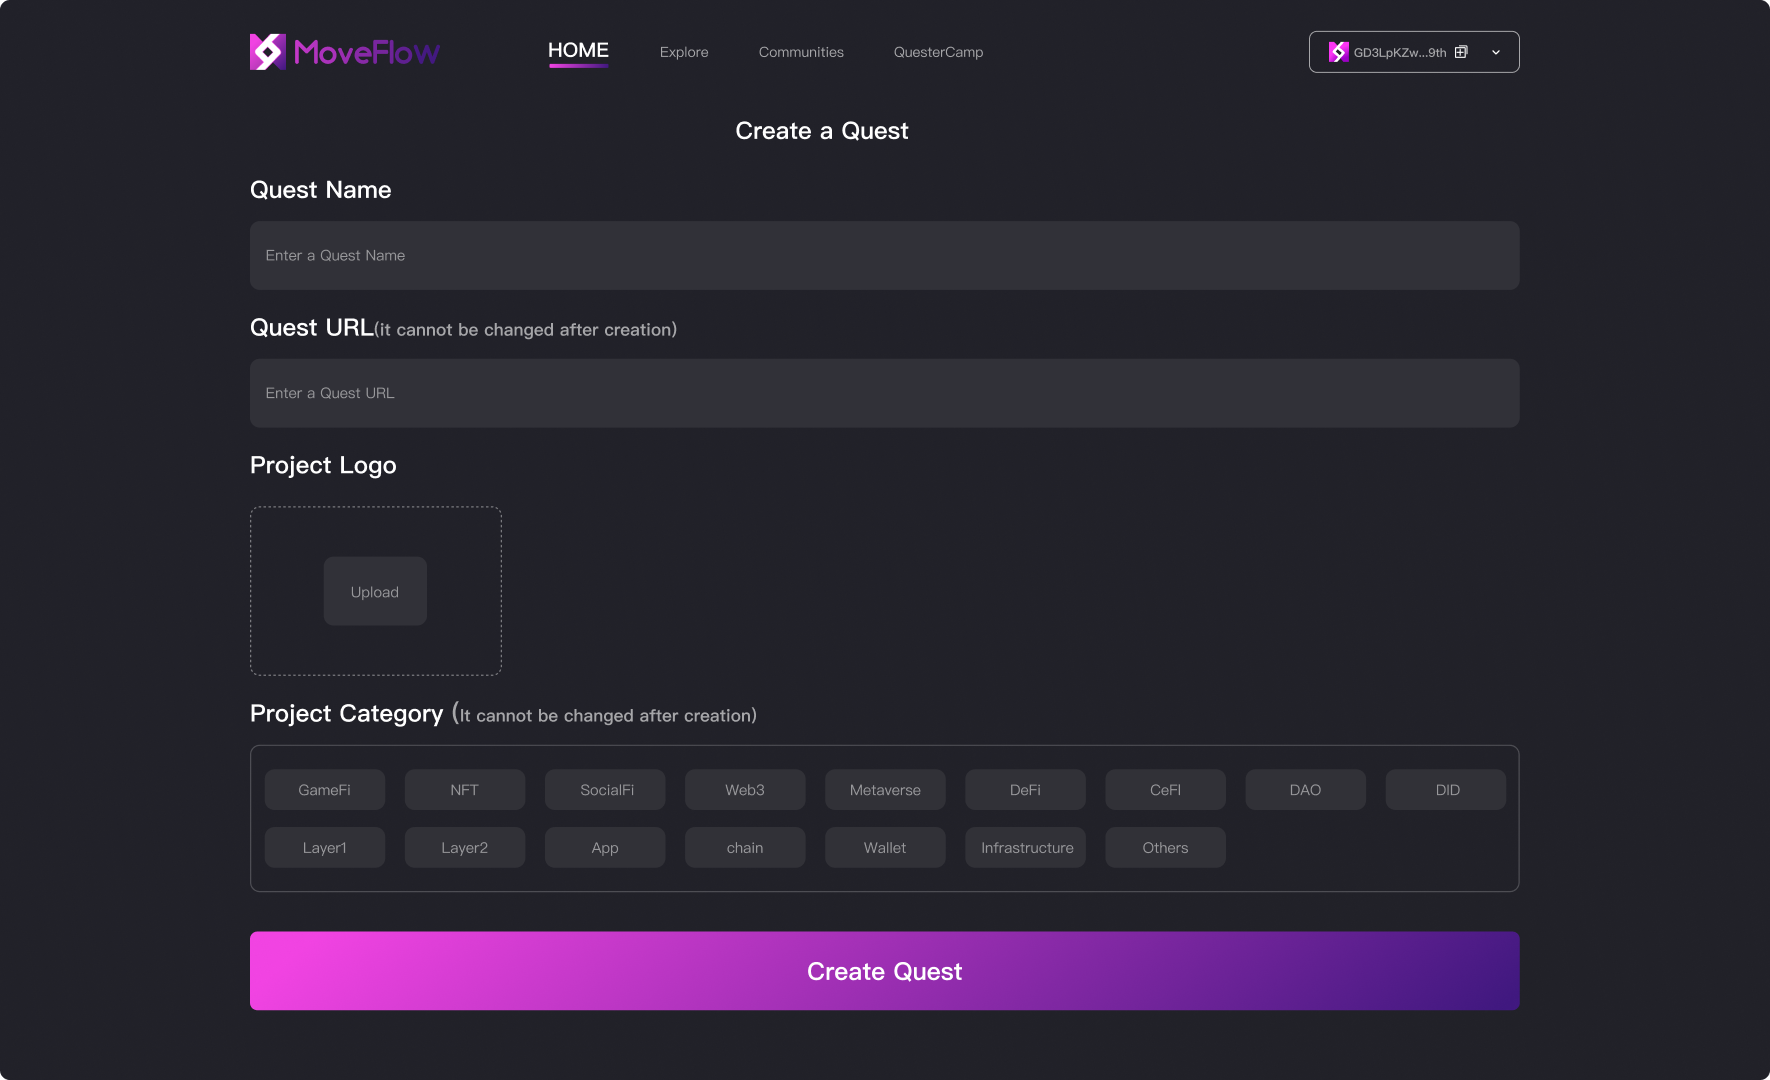Choose the NFT category chip
Screen dimensions: 1770x1080
pyautogui.click(x=465, y=790)
